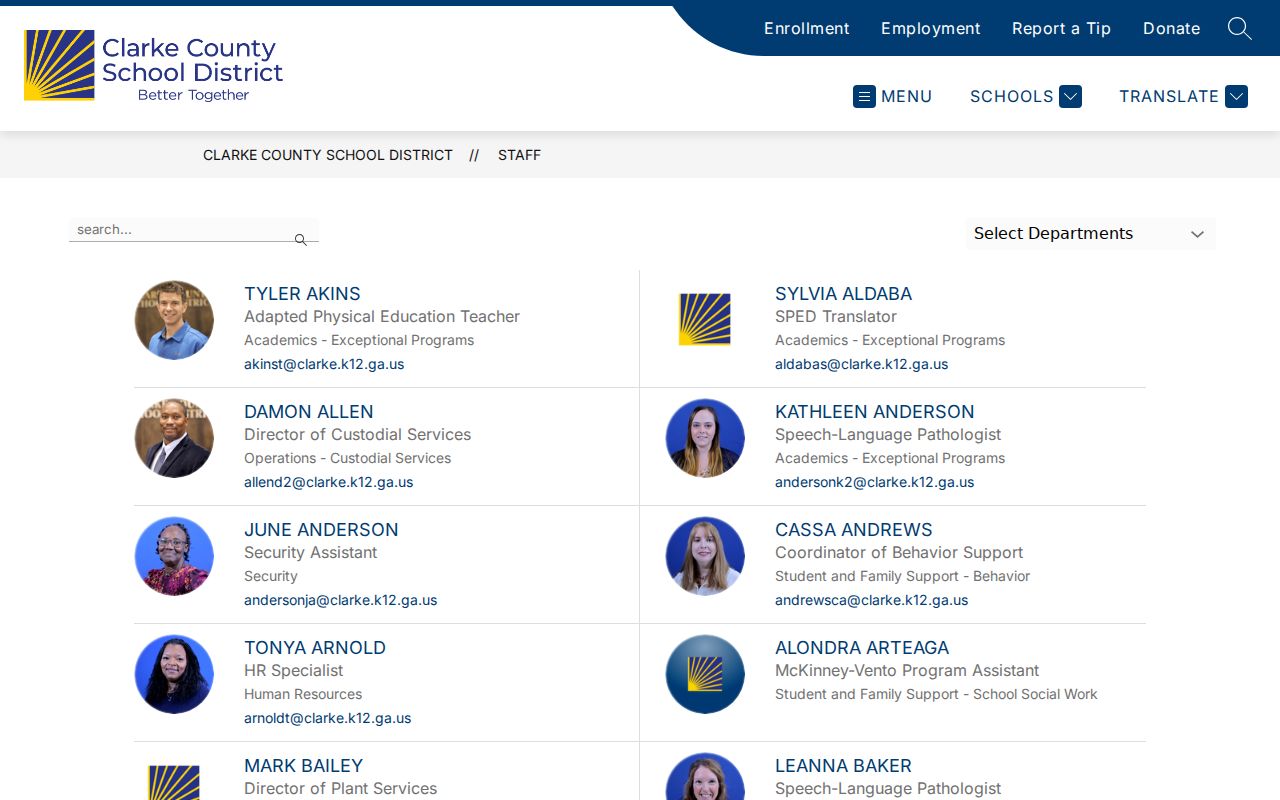Viewport: 1280px width, 800px height.
Task: Select text 'HR Specialist'
Action: (293, 671)
